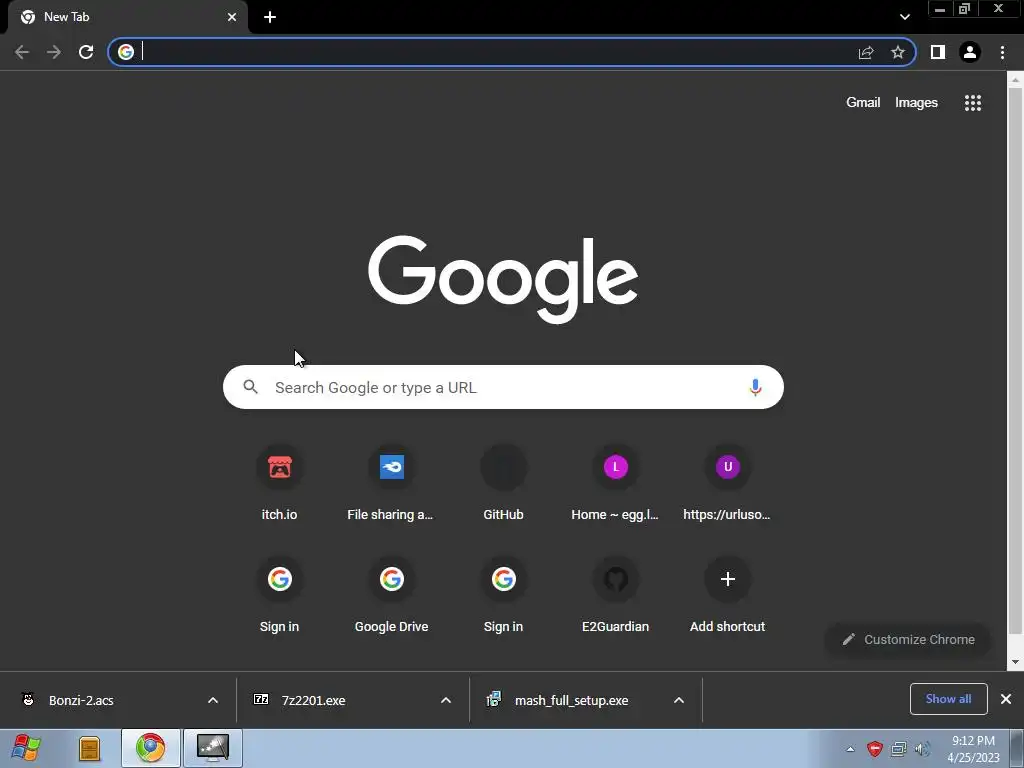The image size is (1024, 768).
Task: Open the Gmail link
Action: pyautogui.click(x=863, y=103)
